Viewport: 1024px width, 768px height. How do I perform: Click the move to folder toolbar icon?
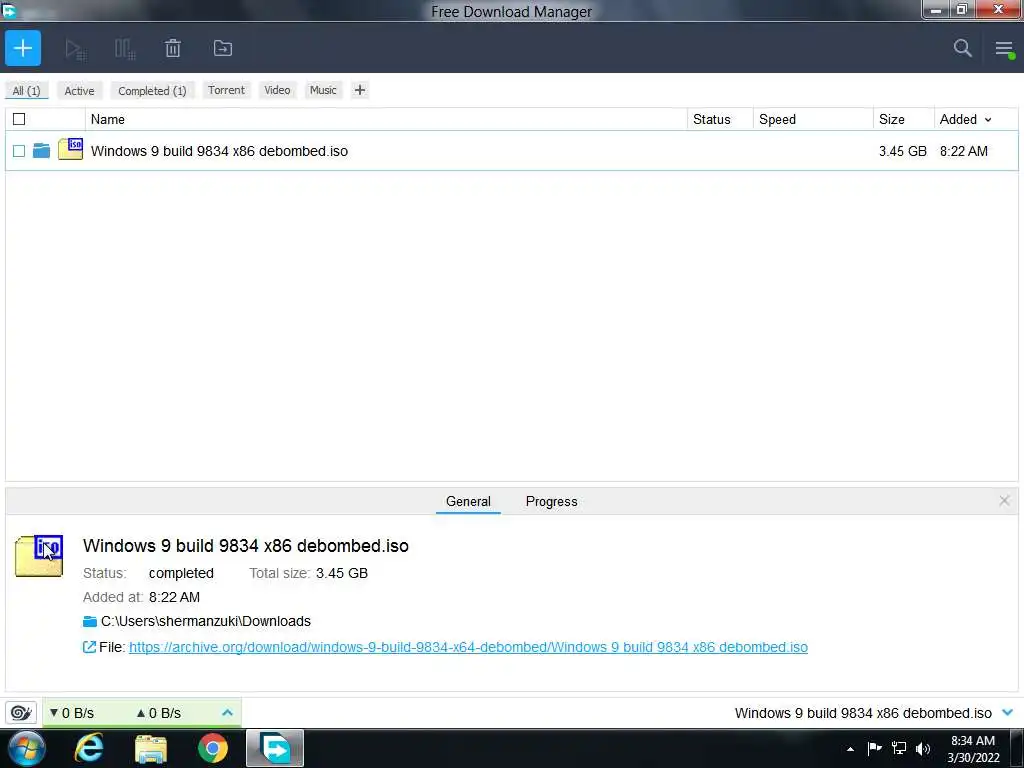(223, 48)
